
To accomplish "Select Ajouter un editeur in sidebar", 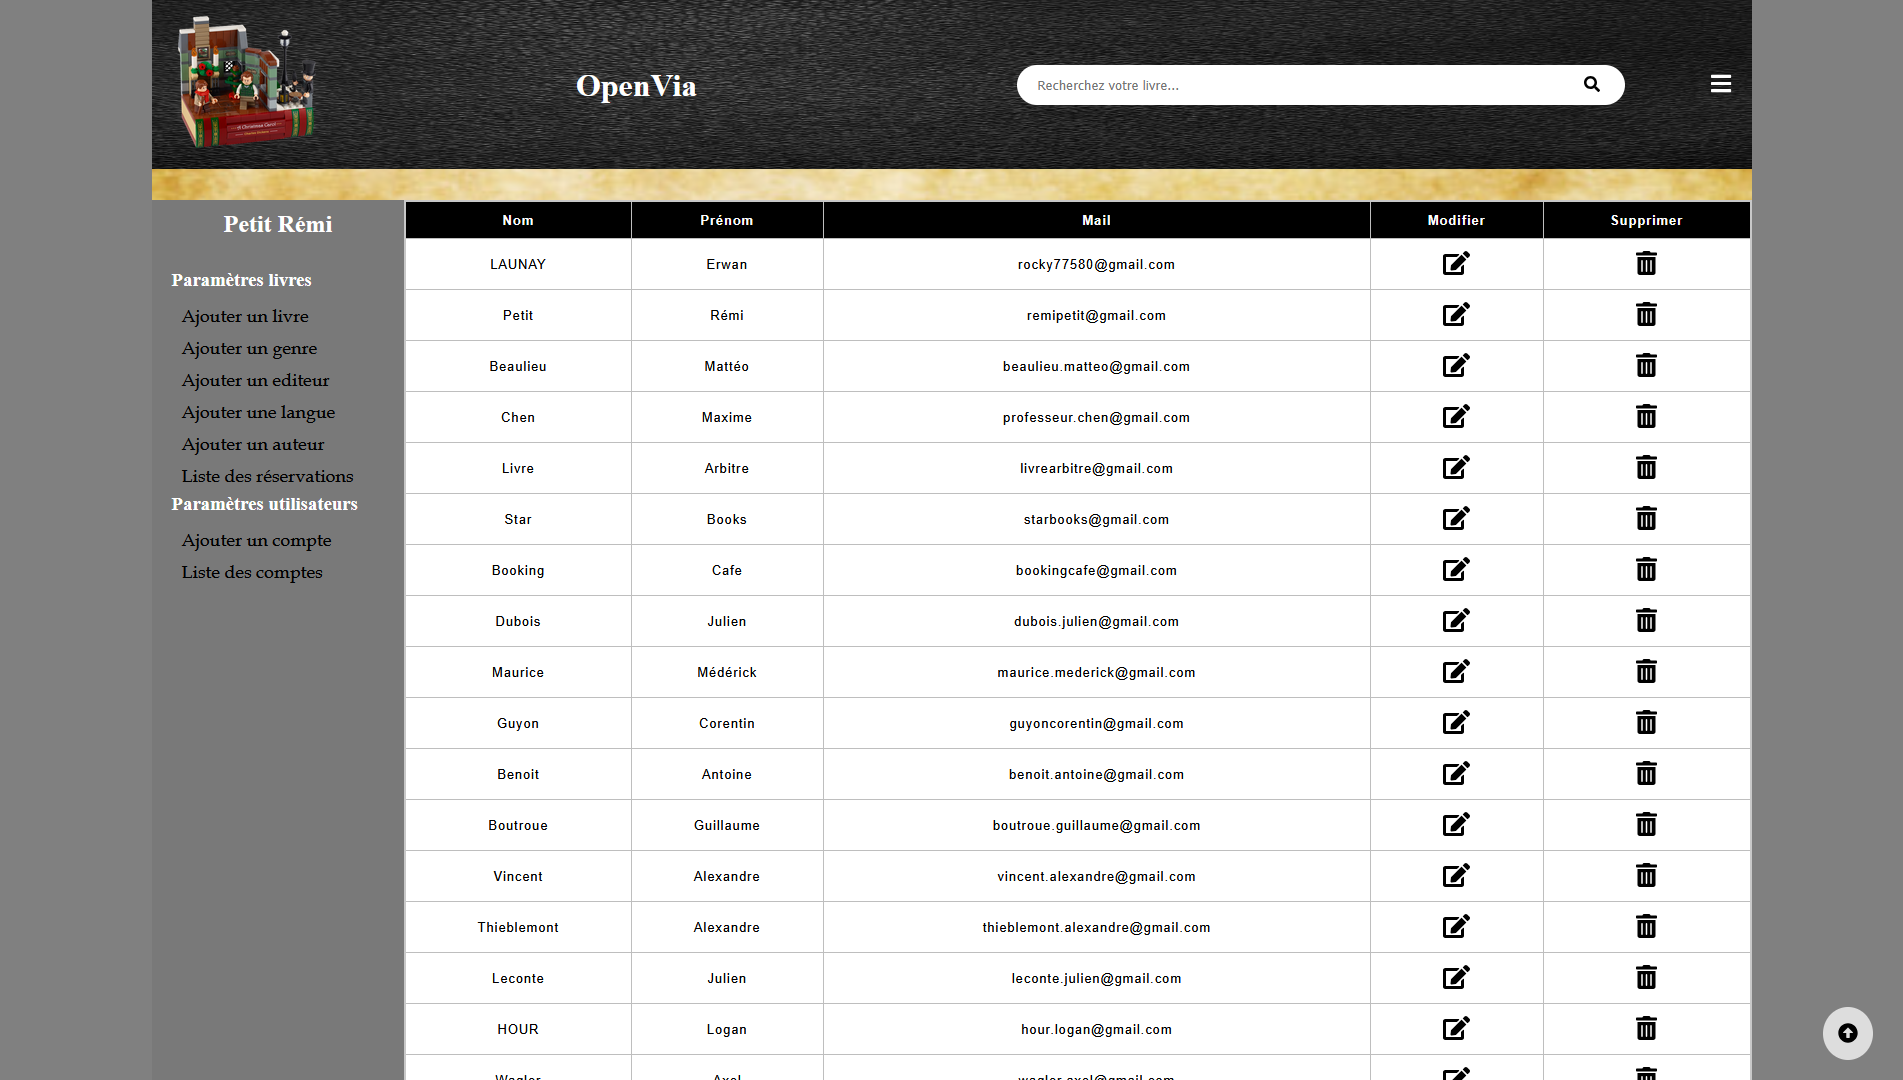I will pos(255,380).
